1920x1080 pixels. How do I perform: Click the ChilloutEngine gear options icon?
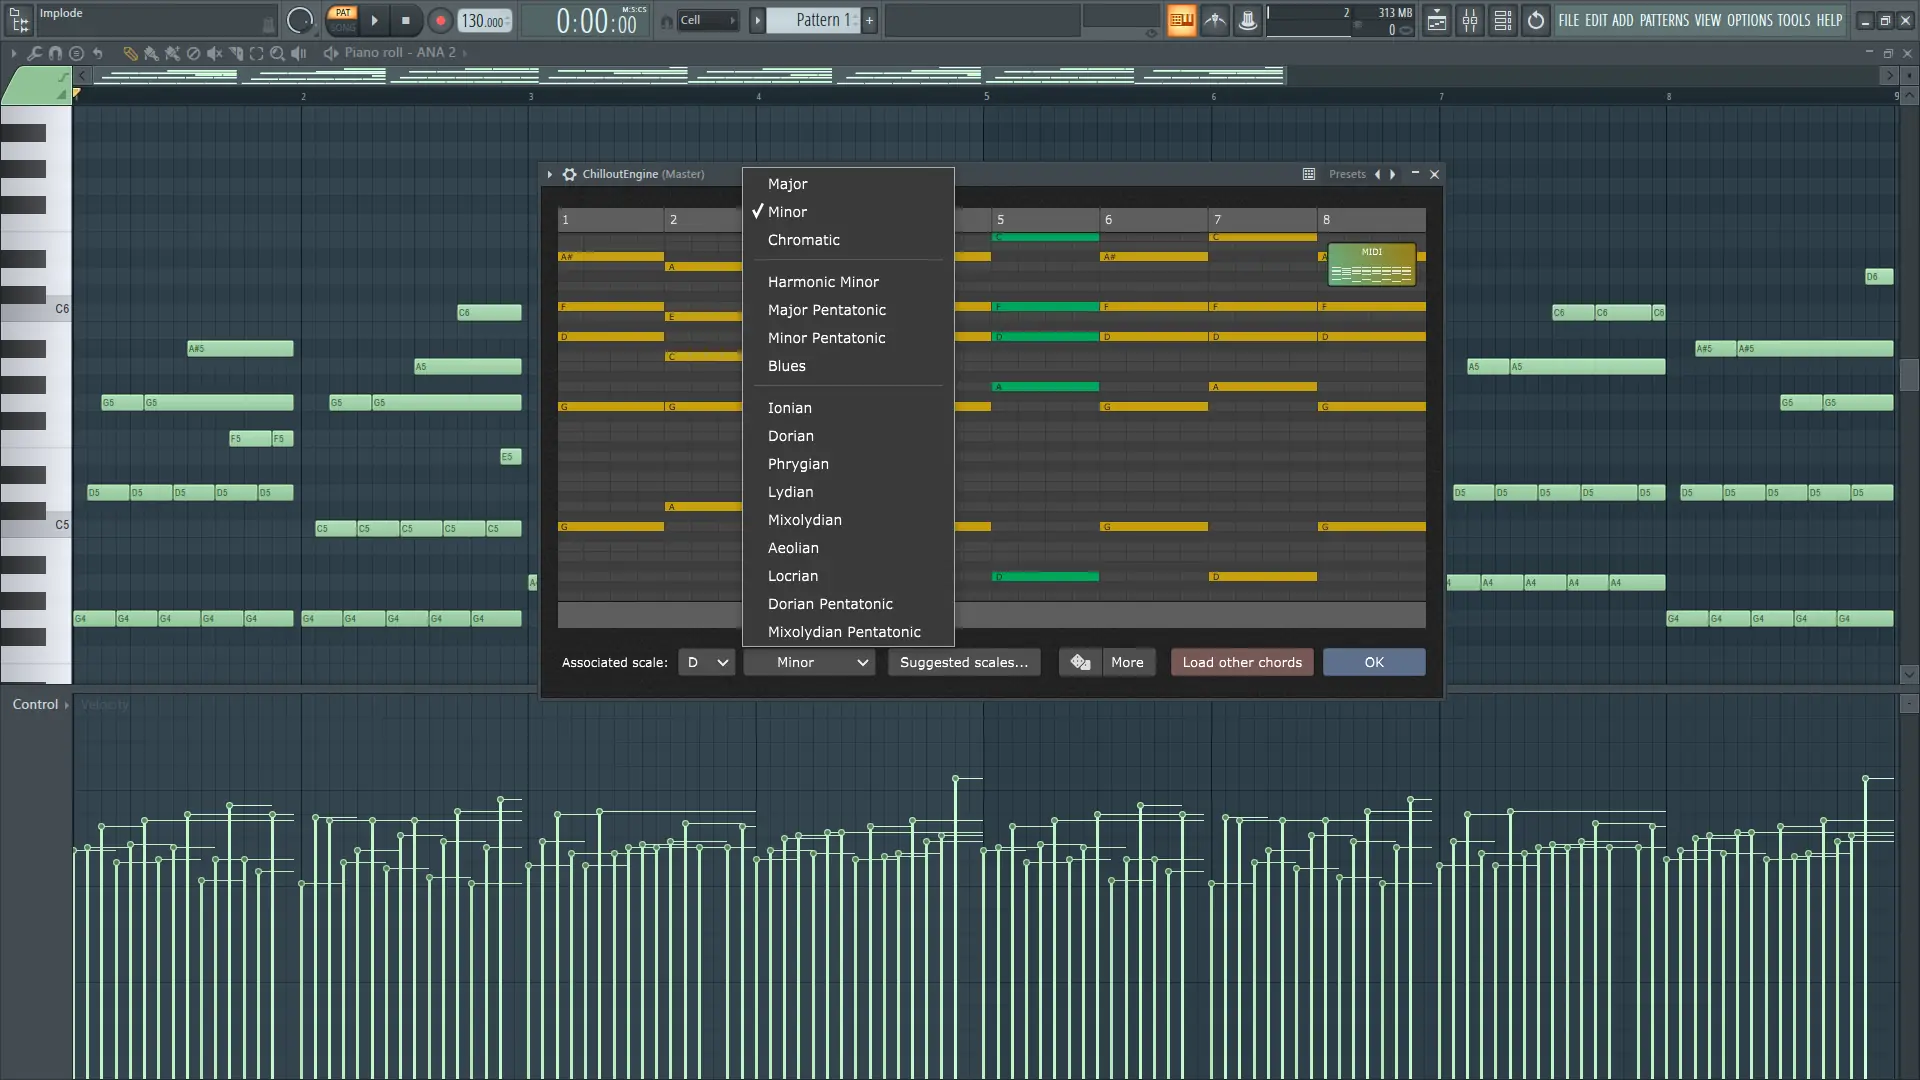(x=569, y=174)
